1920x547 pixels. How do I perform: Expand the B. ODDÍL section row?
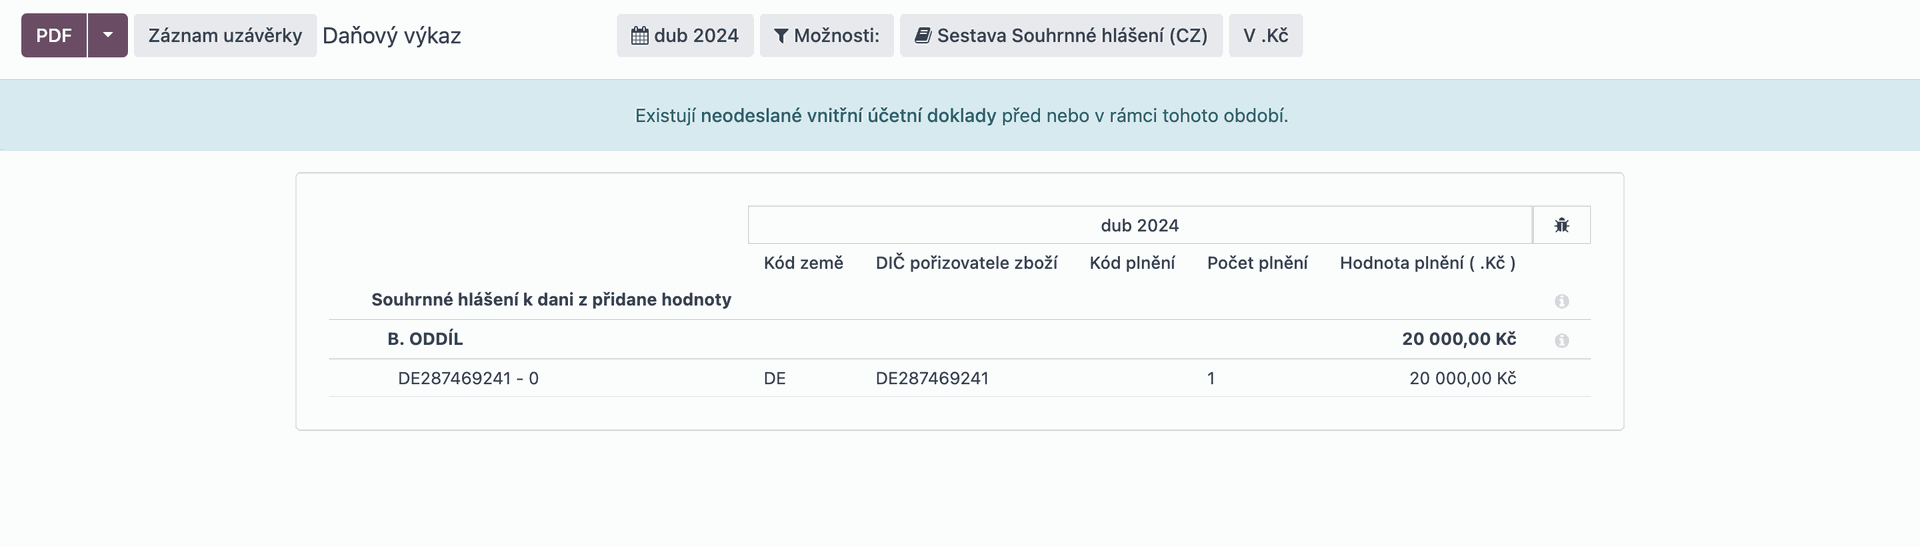pyautogui.click(x=959, y=339)
